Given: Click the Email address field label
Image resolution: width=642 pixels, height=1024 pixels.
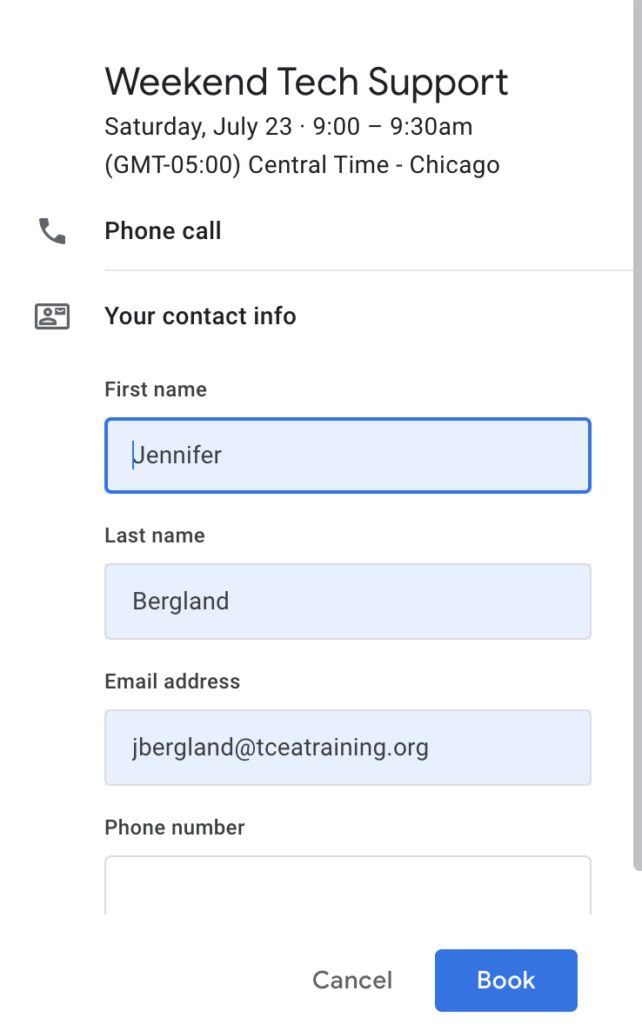Looking at the screenshot, I should coord(172,682).
